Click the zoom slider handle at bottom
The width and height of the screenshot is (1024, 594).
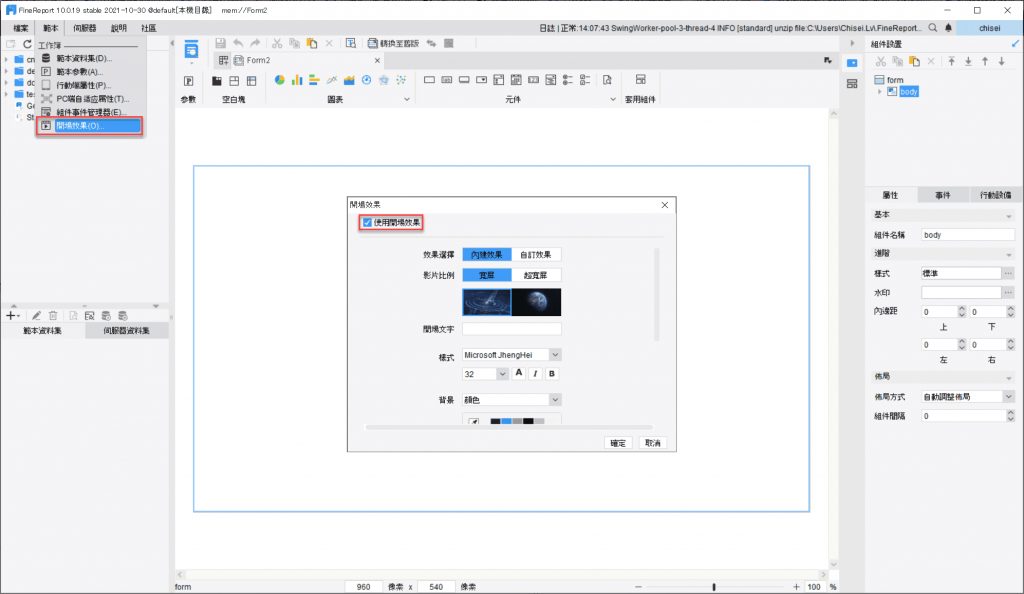coord(714,587)
